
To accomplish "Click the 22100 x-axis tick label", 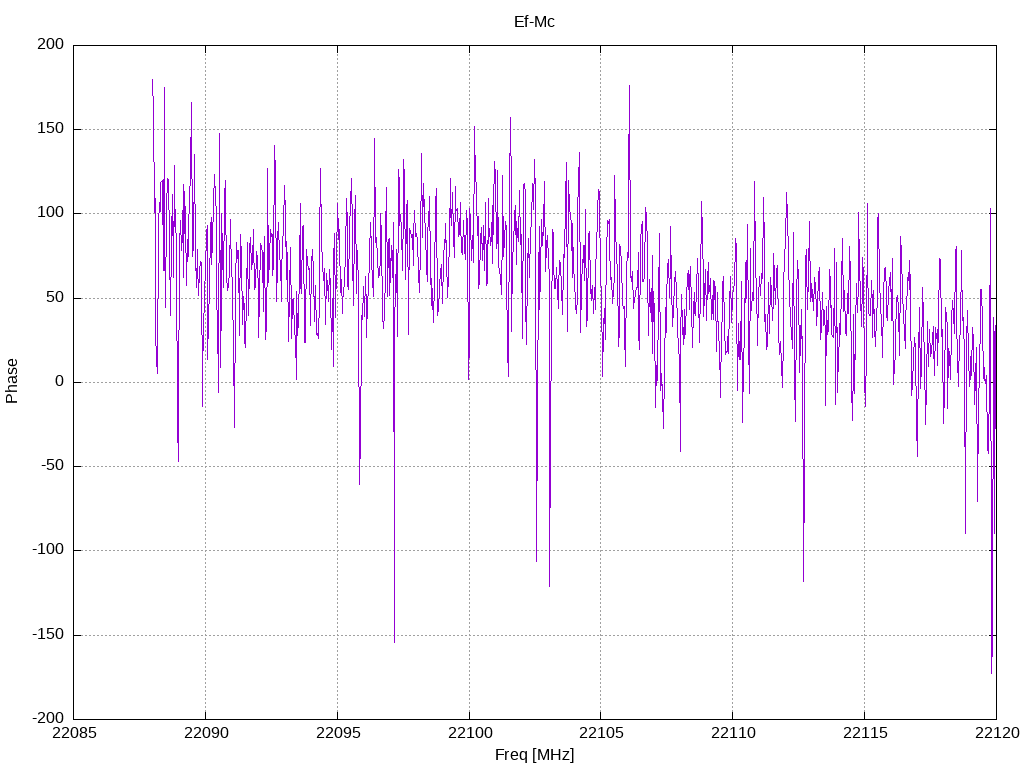I will point(469,733).
